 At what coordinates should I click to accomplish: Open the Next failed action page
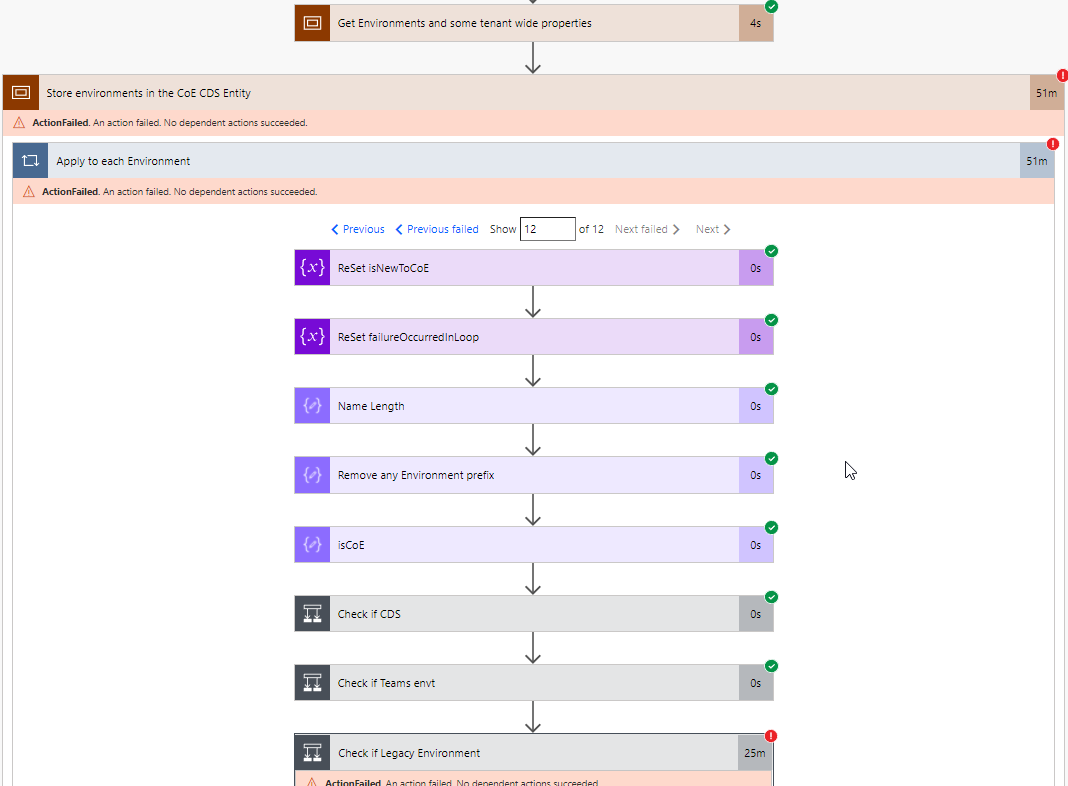tap(646, 229)
